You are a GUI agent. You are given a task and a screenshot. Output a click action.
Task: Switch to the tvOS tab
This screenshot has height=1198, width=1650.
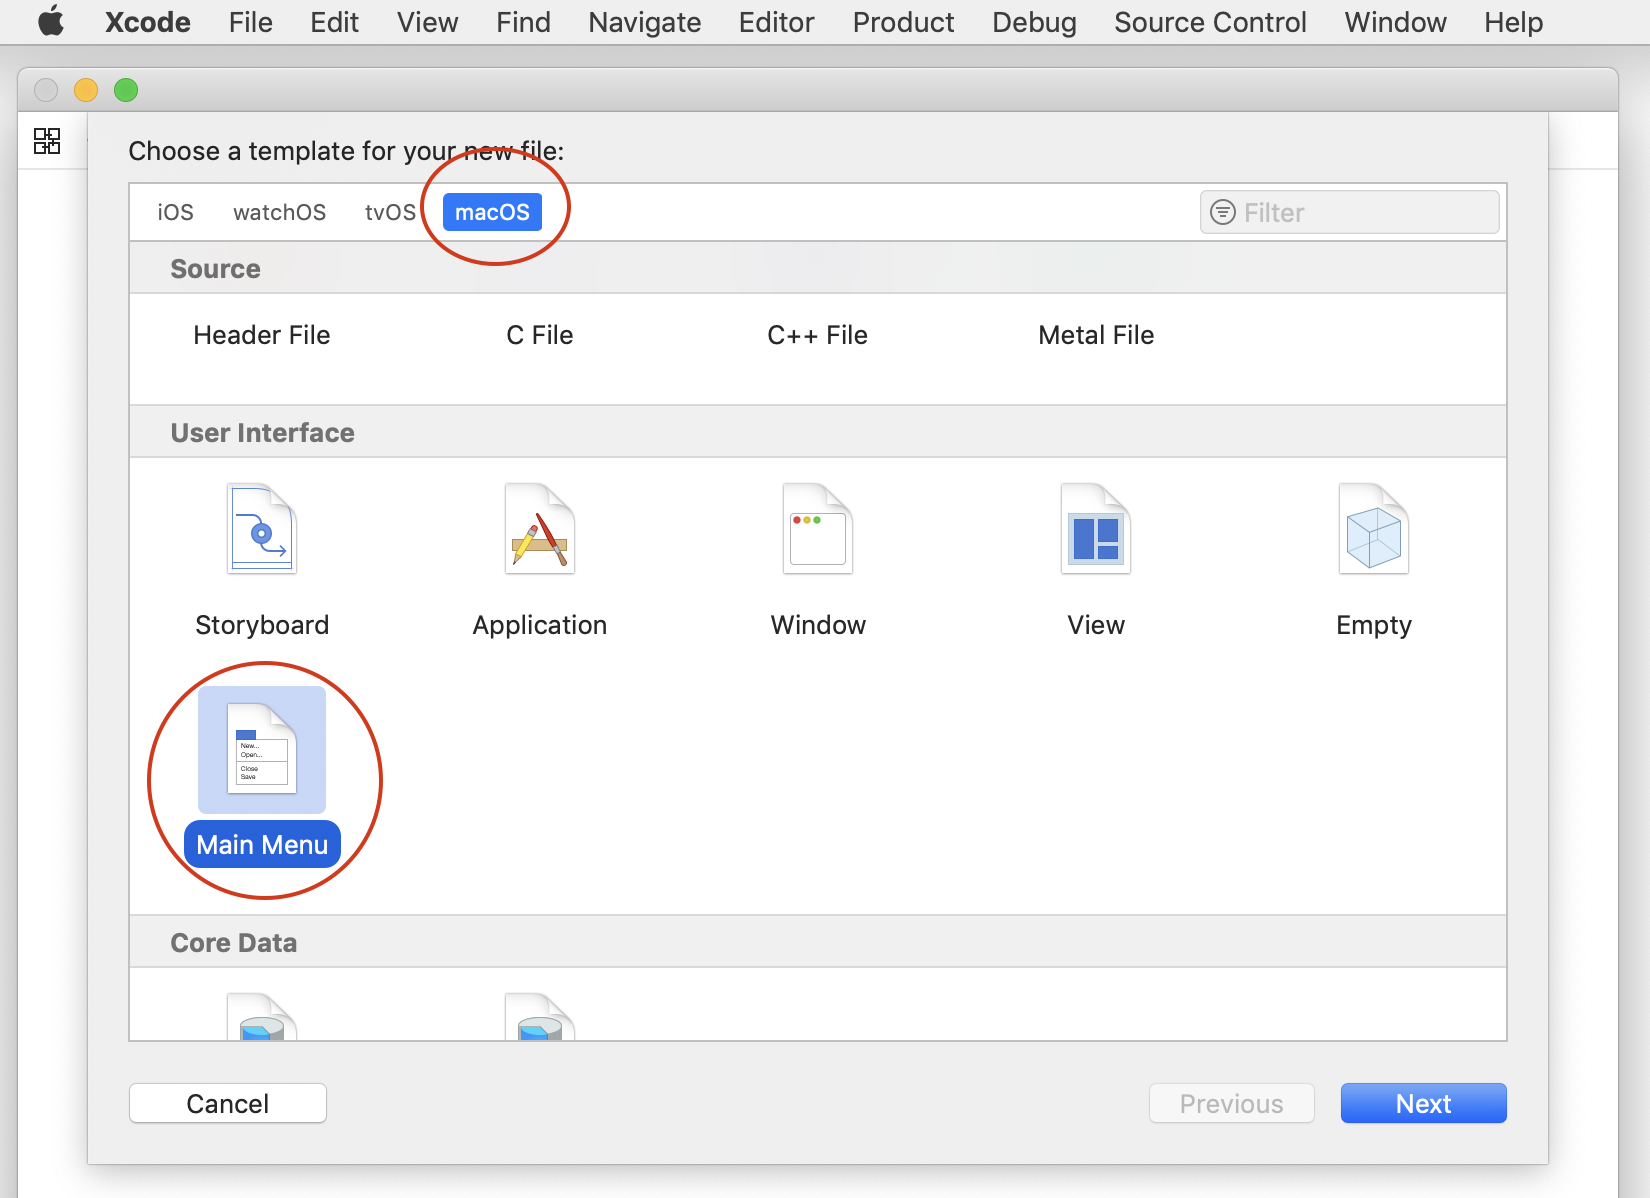click(389, 212)
